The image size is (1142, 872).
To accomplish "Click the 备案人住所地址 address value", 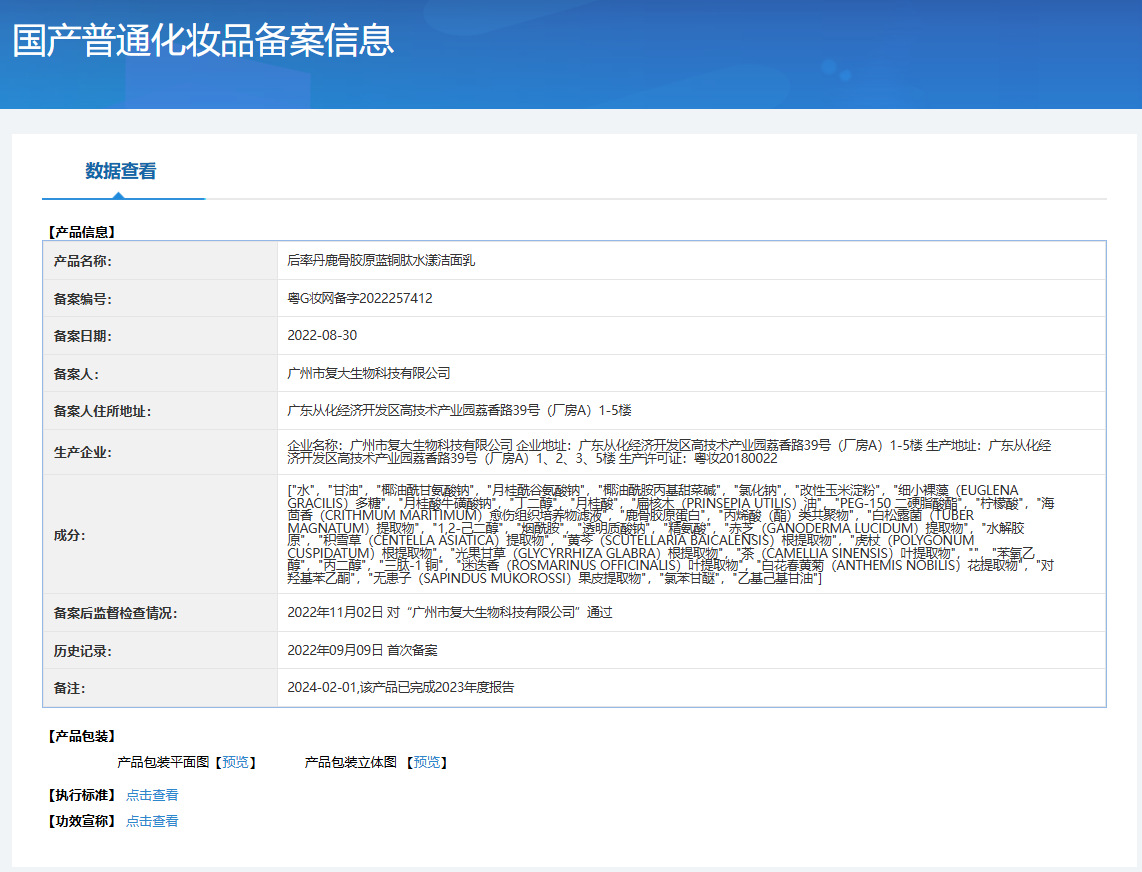I will click(459, 410).
